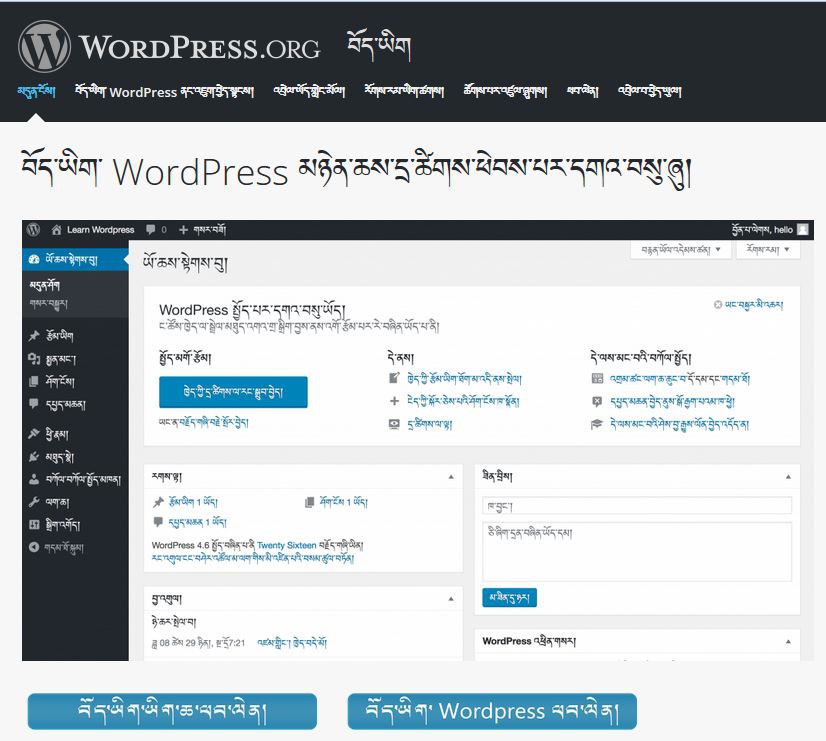Focus the Quick Draft title field
This screenshot has width=826, height=741.
(637, 506)
